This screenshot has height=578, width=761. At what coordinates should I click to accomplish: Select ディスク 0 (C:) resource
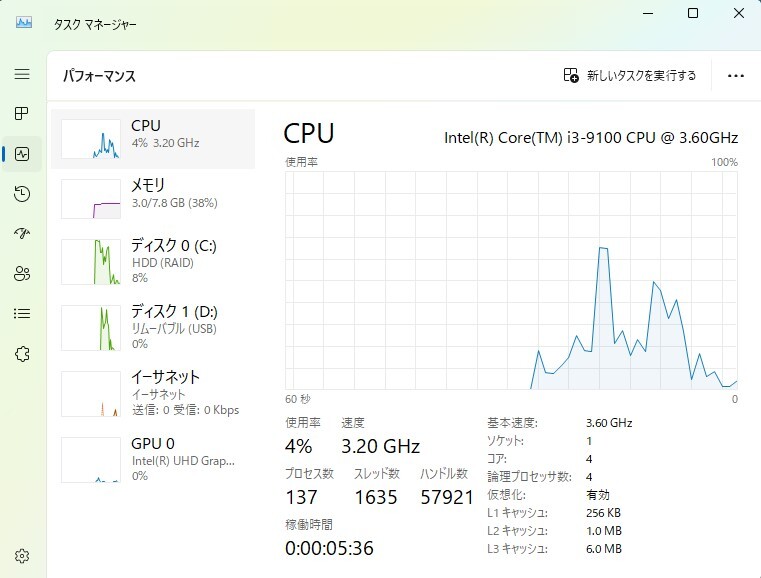pyautogui.click(x=153, y=262)
